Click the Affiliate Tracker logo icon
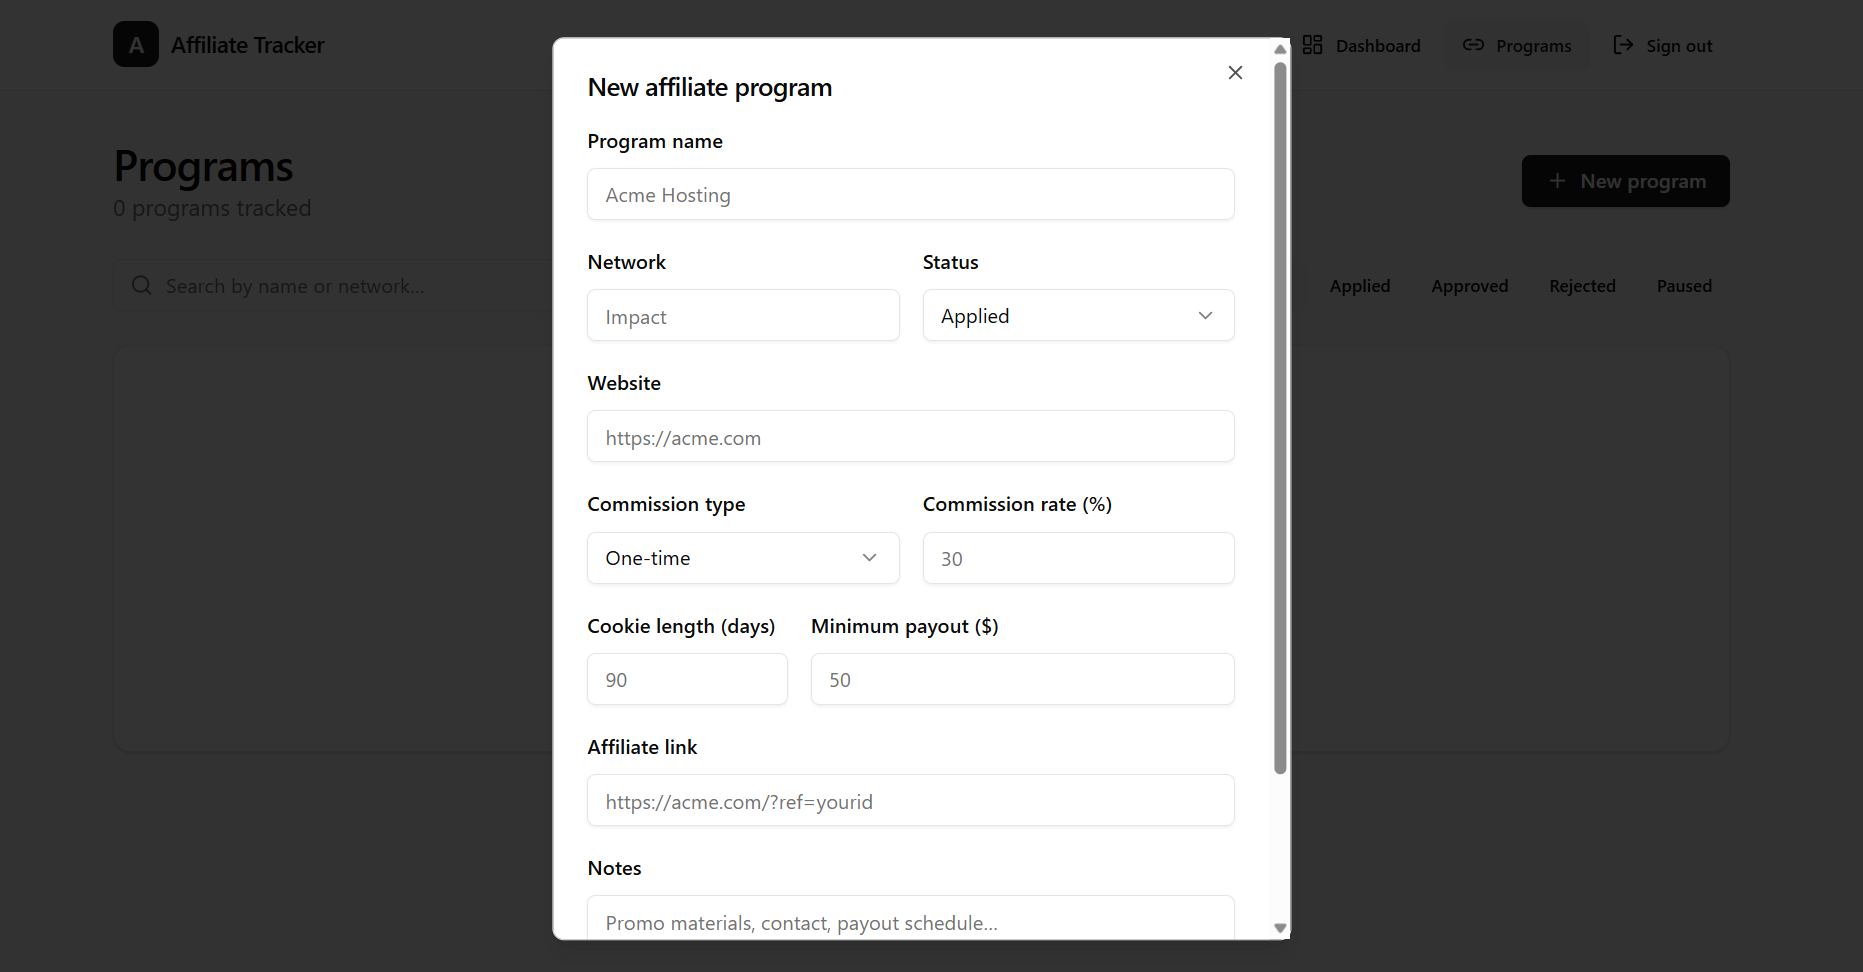 pos(136,44)
